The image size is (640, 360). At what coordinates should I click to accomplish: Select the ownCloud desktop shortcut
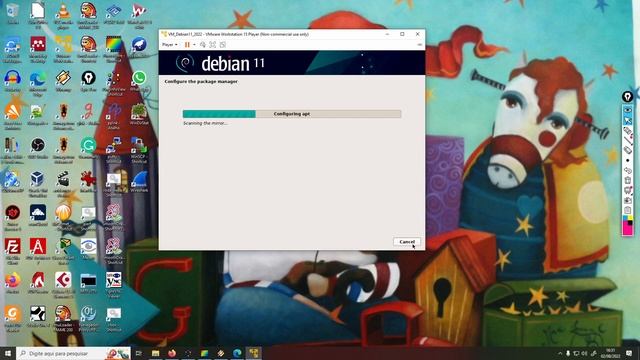tap(38, 216)
